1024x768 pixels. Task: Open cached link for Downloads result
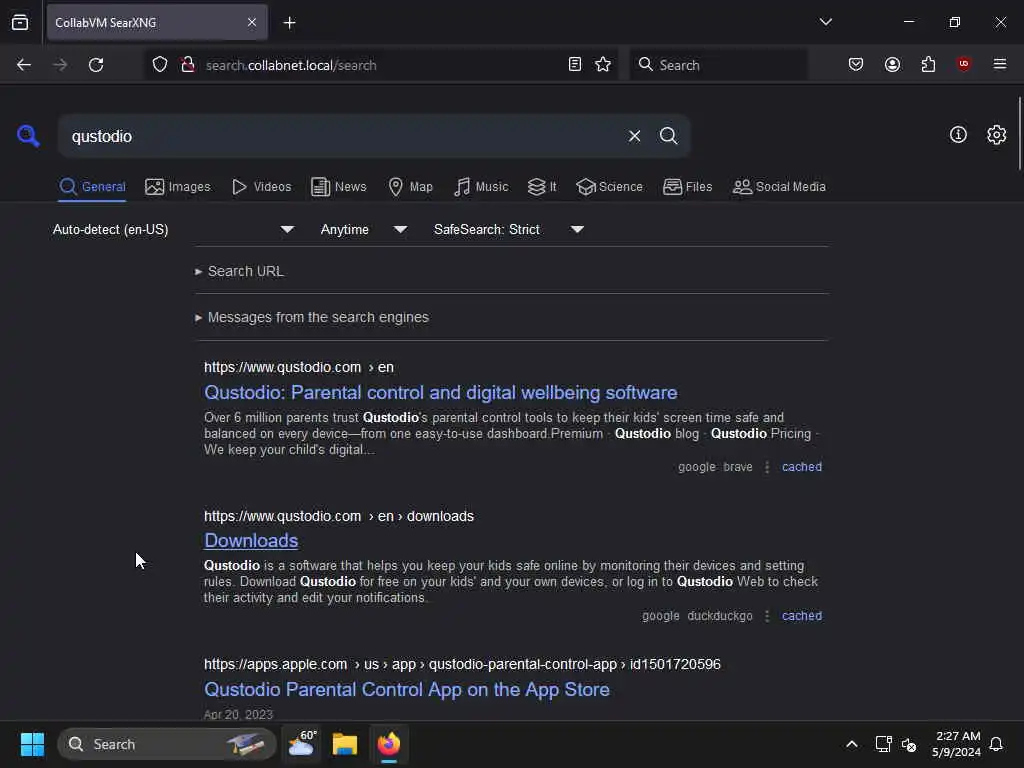click(802, 616)
